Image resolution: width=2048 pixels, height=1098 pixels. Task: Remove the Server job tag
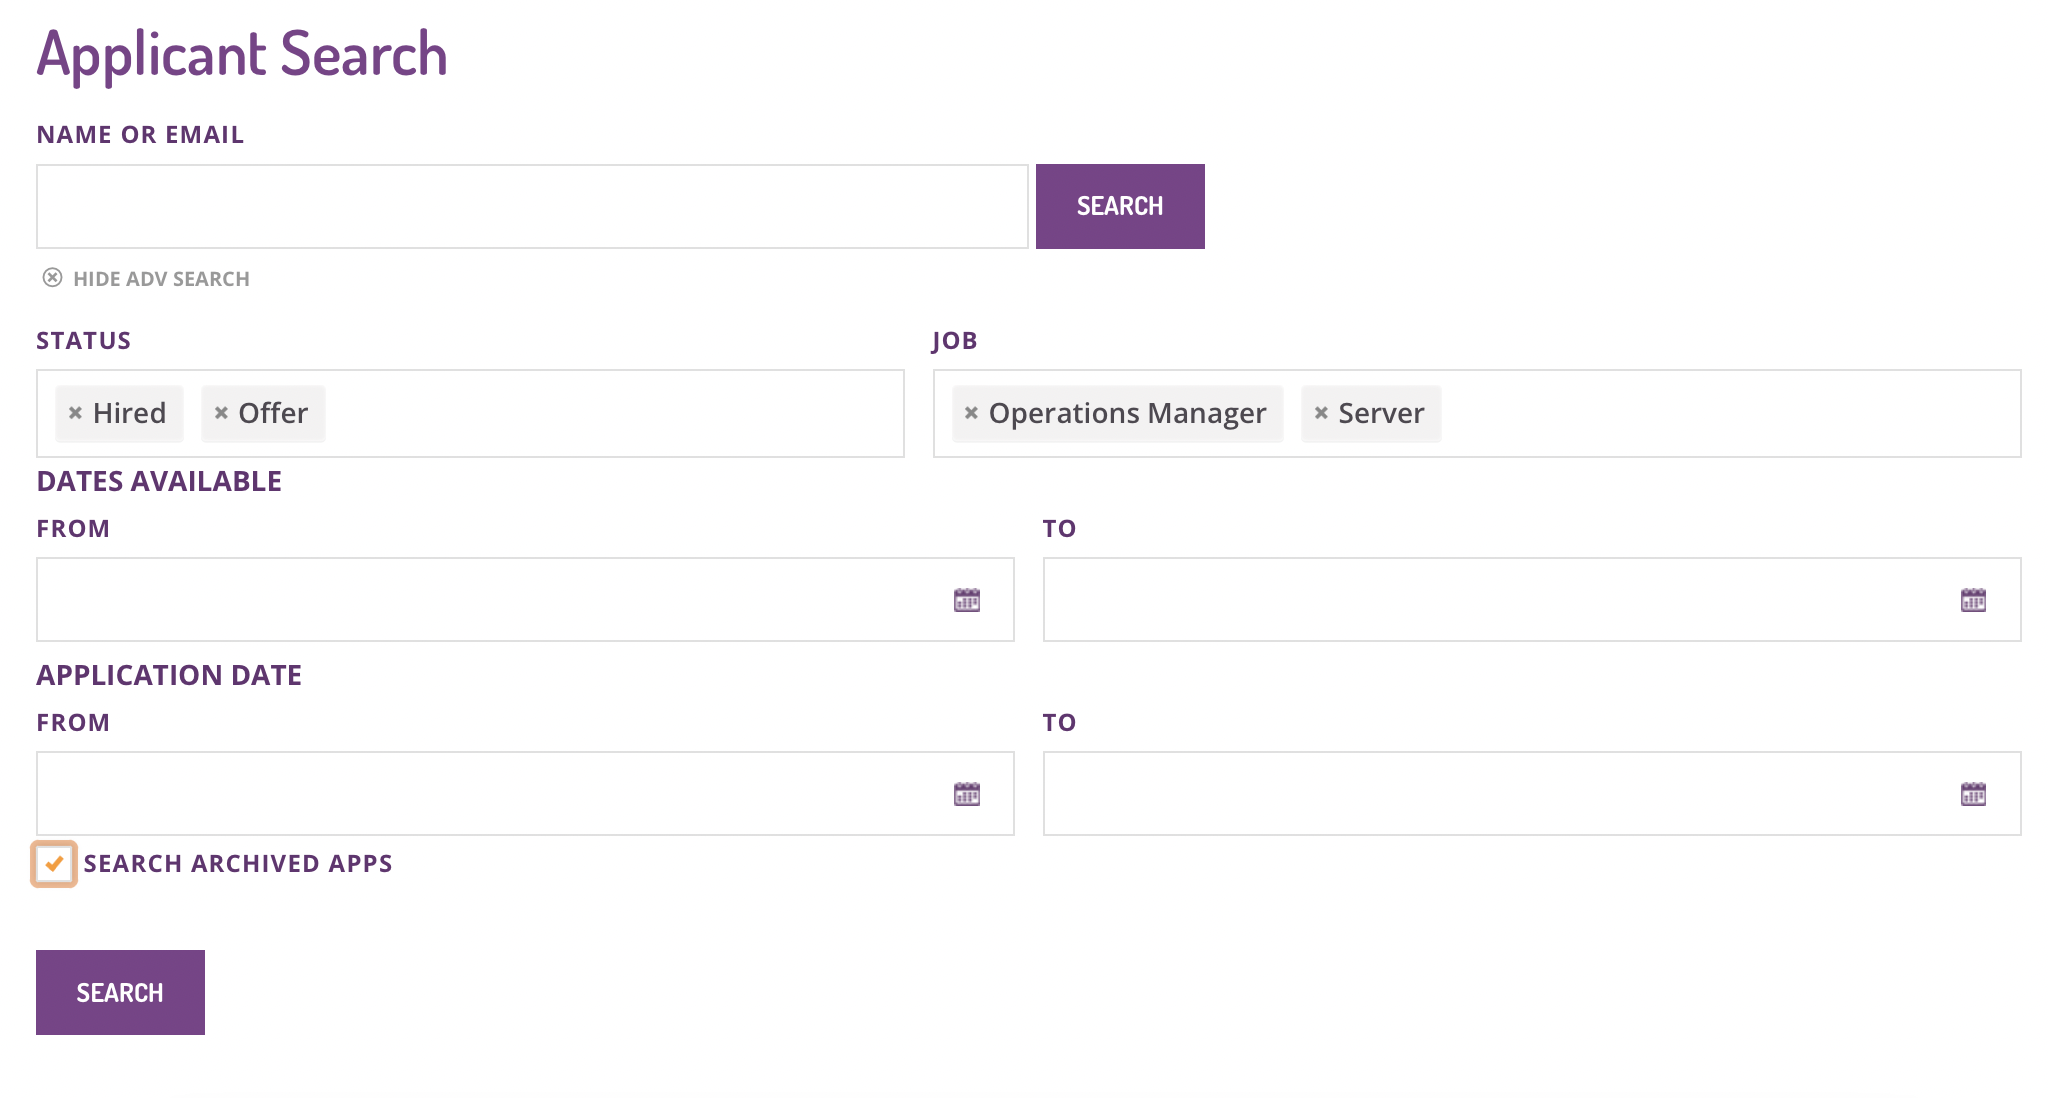tap(1321, 413)
